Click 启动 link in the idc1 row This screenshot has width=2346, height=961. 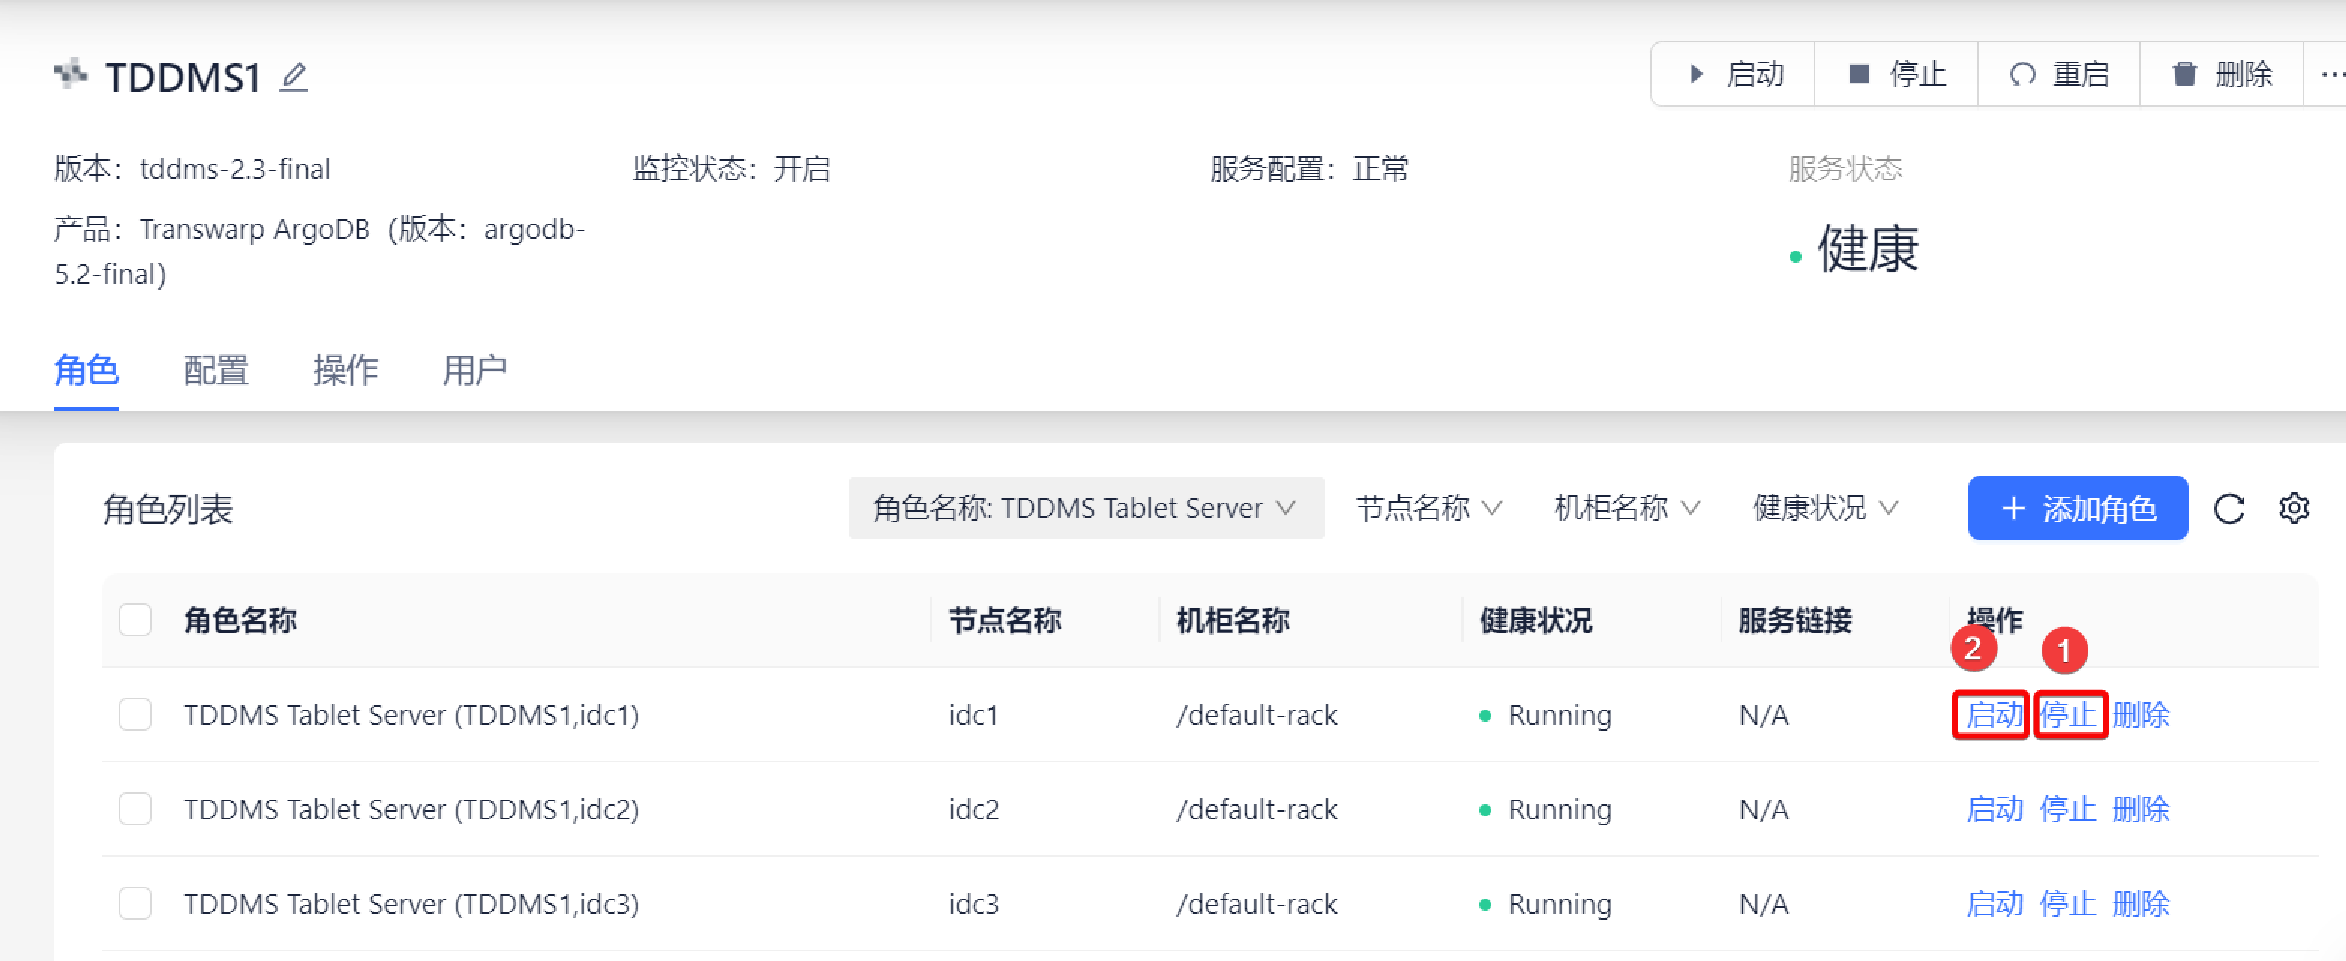[1994, 715]
